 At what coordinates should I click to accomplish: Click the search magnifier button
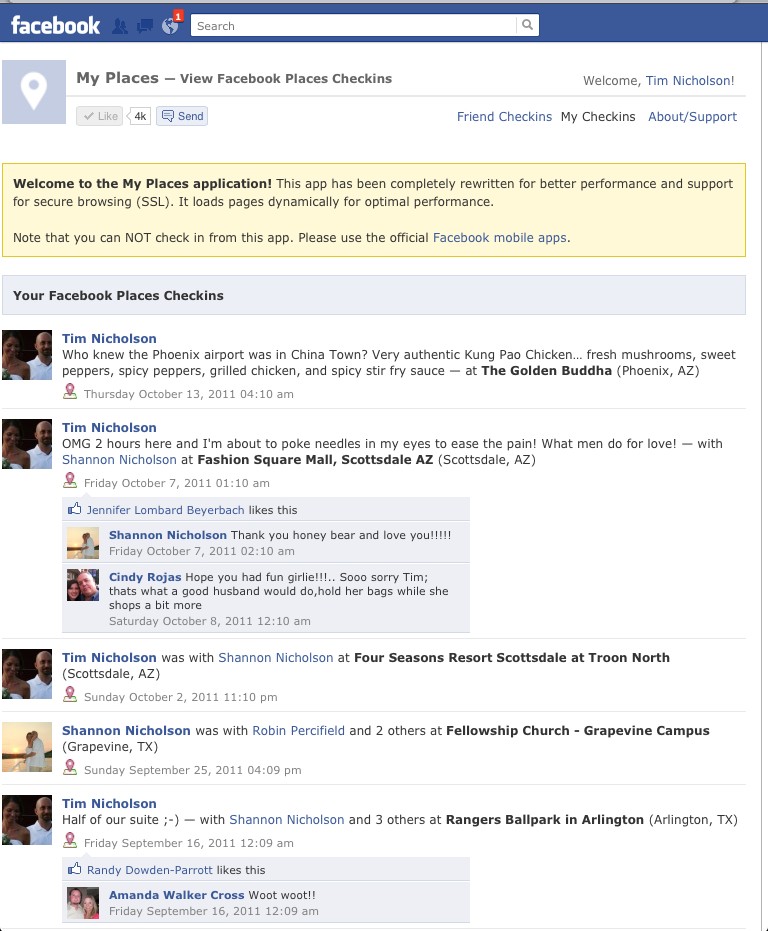tap(527, 25)
